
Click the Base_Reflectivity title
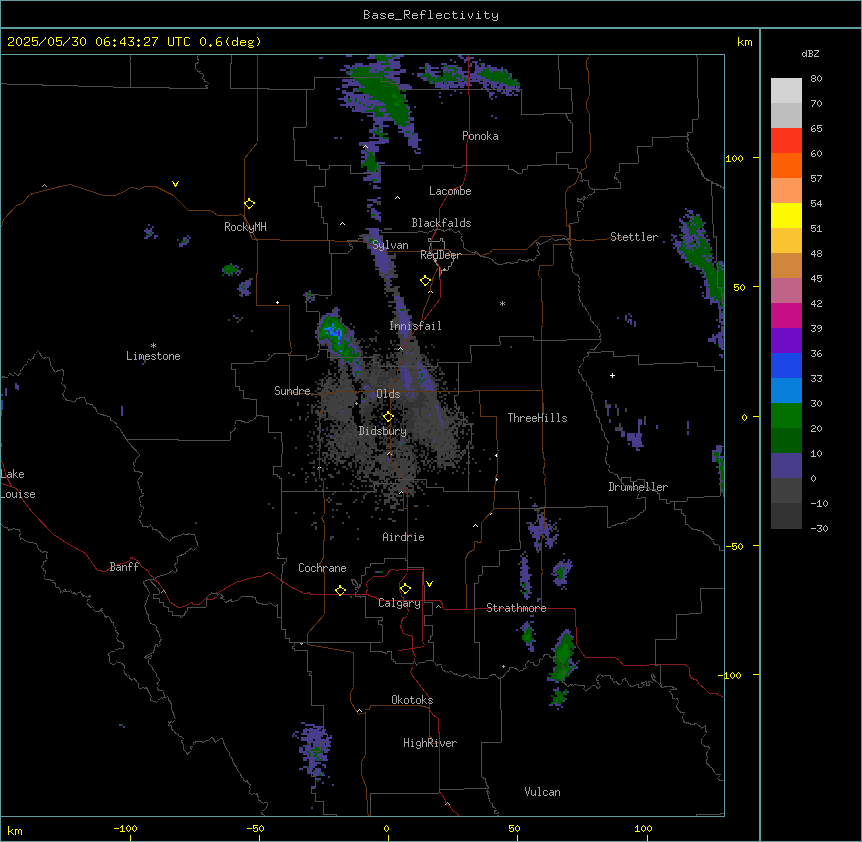point(431,15)
